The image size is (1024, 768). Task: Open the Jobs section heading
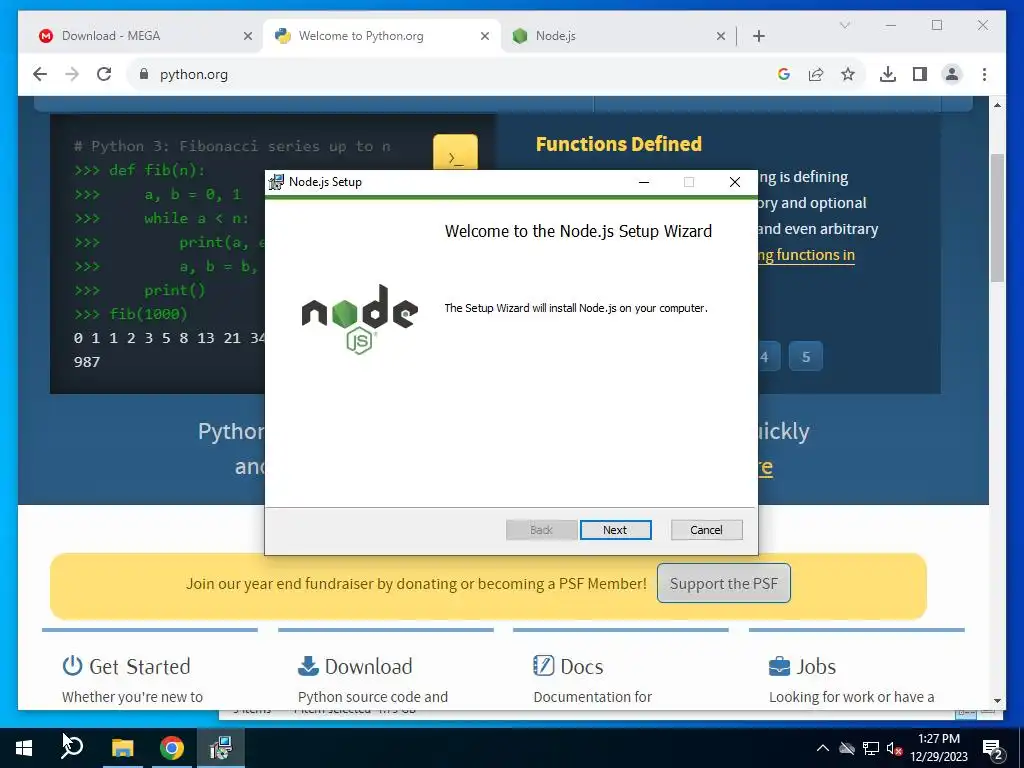pyautogui.click(x=816, y=666)
